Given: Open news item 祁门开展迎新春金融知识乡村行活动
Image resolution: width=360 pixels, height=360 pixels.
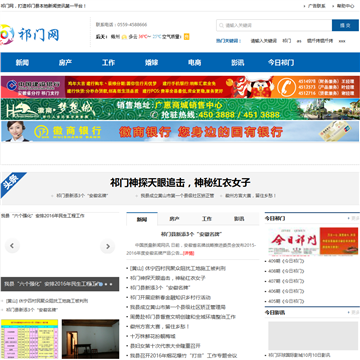Looking at the screenshot, I should tap(170, 297).
